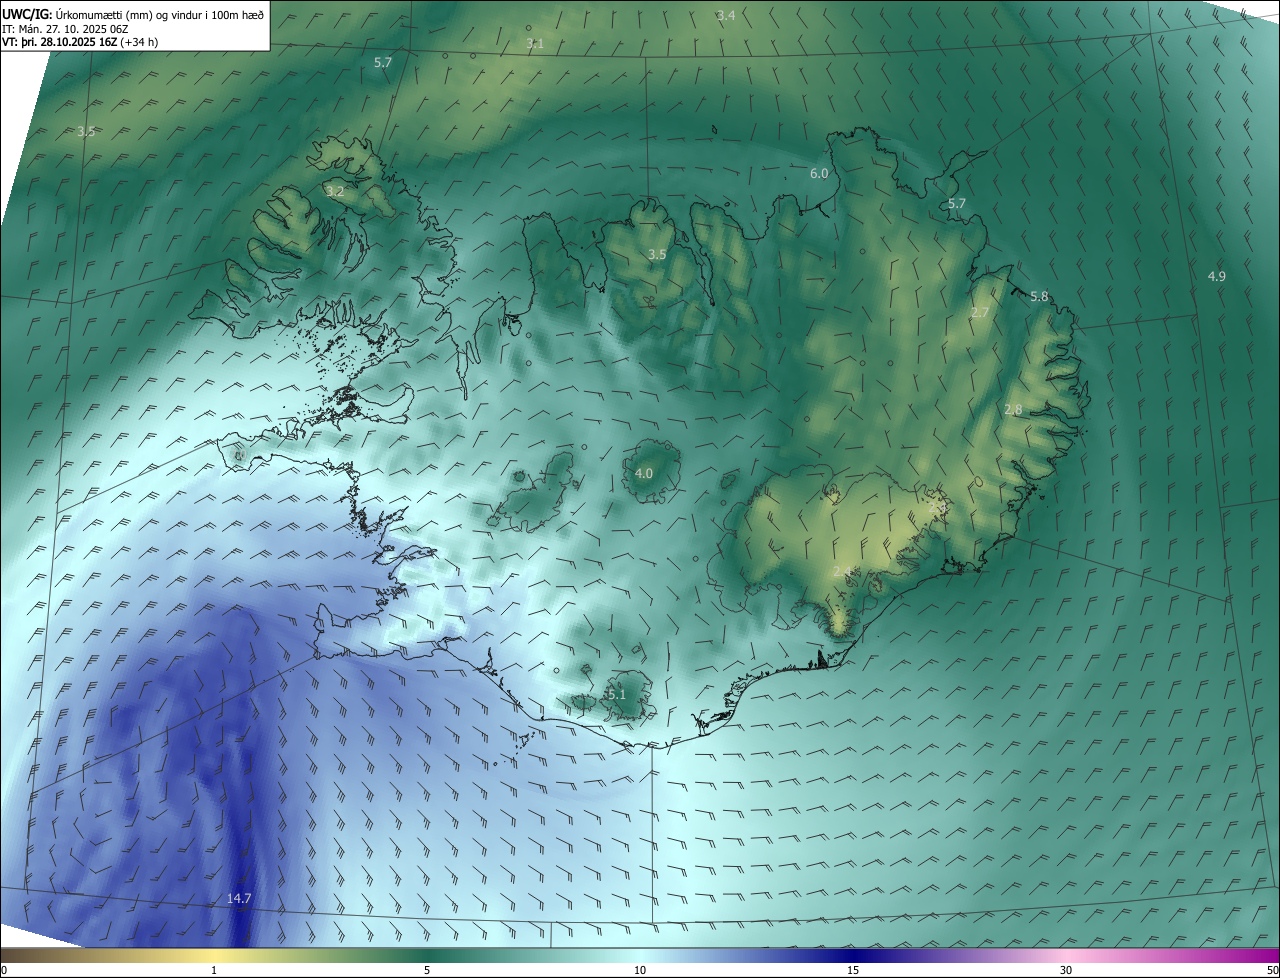Click the 6.0 value label on the map
This screenshot has height=978, width=1280.
click(819, 174)
